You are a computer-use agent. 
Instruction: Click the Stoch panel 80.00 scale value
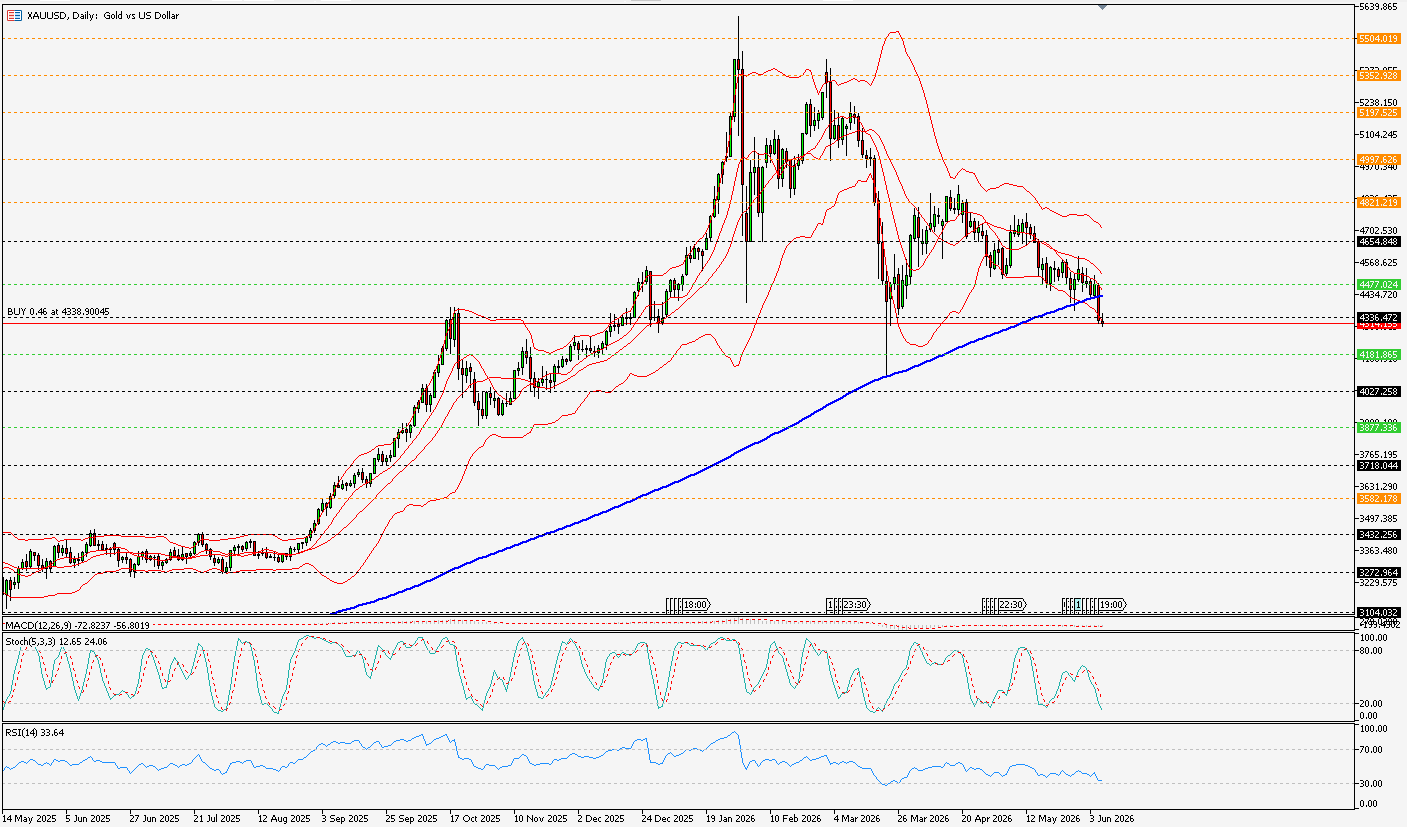[1371, 650]
